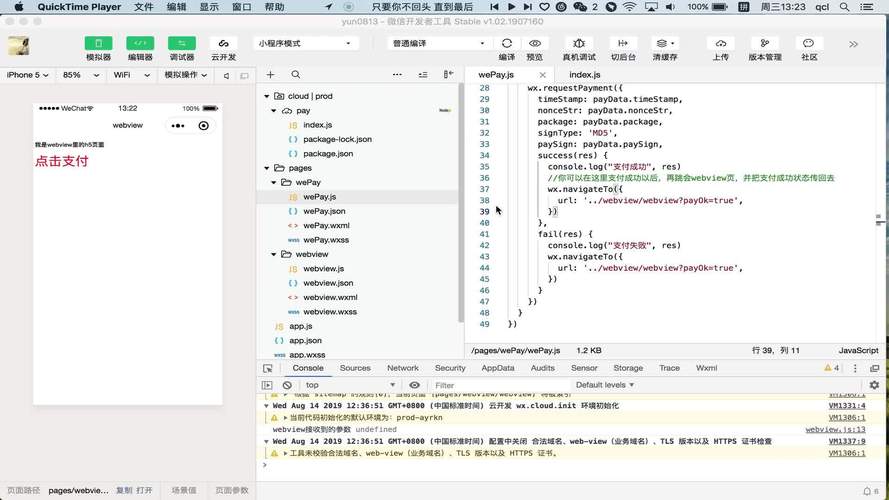This screenshot has height=500, width=889.
Task: Click the file tree sort/list icon
Action: [423, 74]
